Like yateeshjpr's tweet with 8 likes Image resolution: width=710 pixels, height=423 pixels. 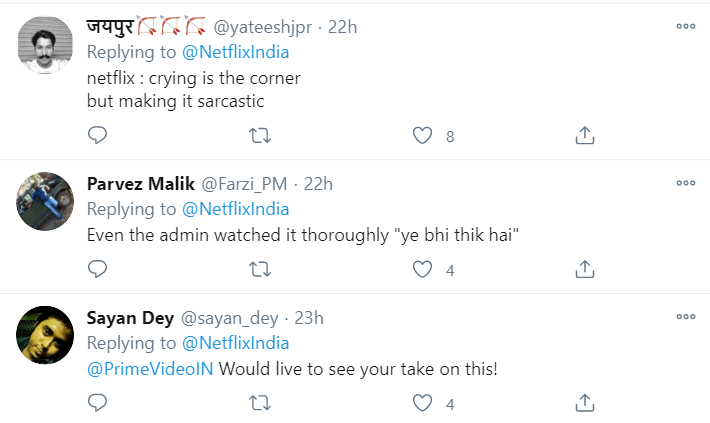423,135
